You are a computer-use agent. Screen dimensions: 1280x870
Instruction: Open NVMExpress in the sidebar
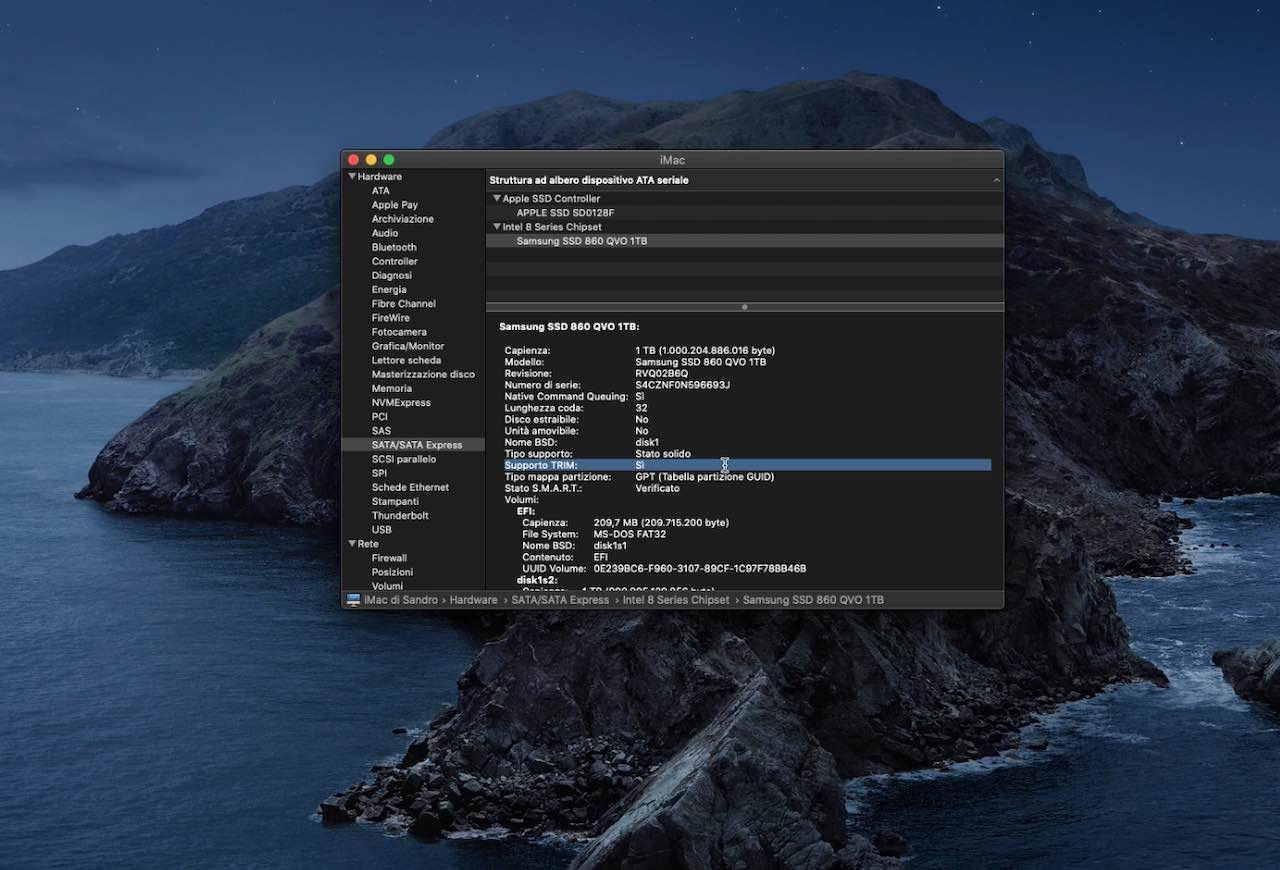tap(401, 402)
